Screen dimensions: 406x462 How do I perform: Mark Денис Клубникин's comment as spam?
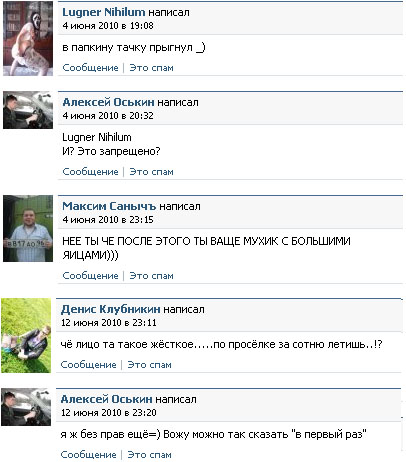(x=149, y=365)
